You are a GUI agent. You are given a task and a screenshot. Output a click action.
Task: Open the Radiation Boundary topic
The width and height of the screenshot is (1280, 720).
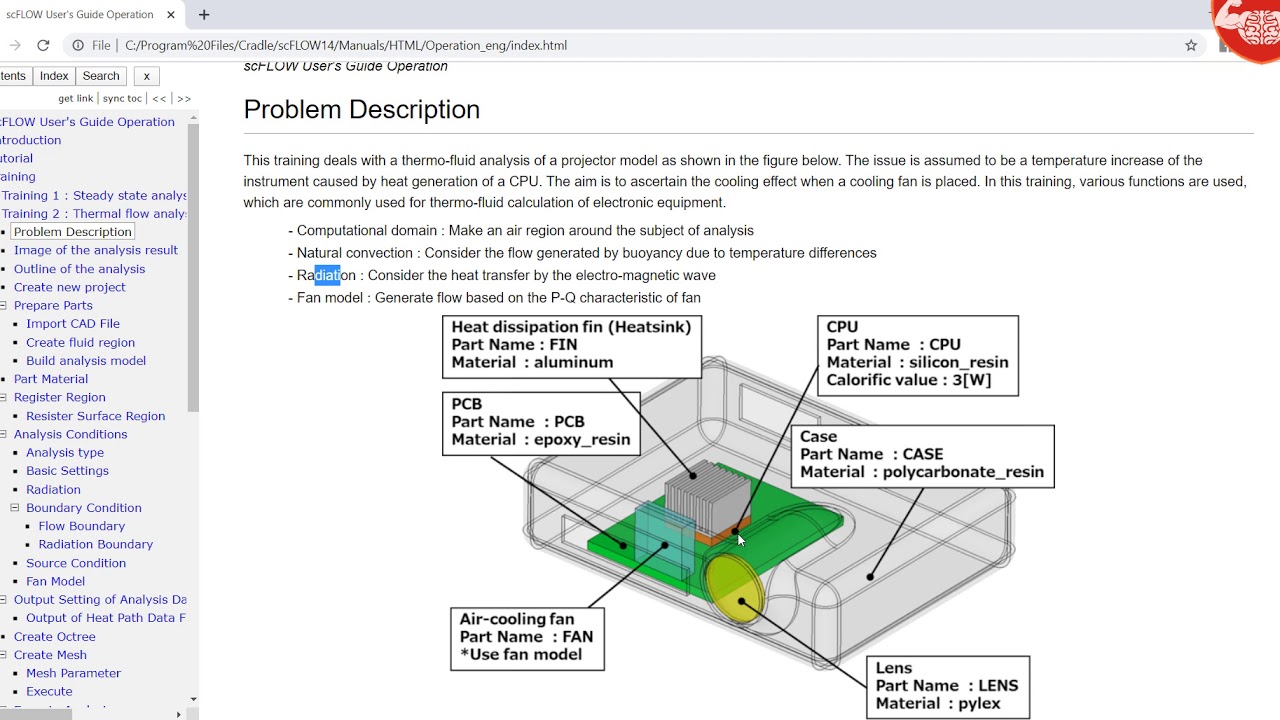click(96, 544)
